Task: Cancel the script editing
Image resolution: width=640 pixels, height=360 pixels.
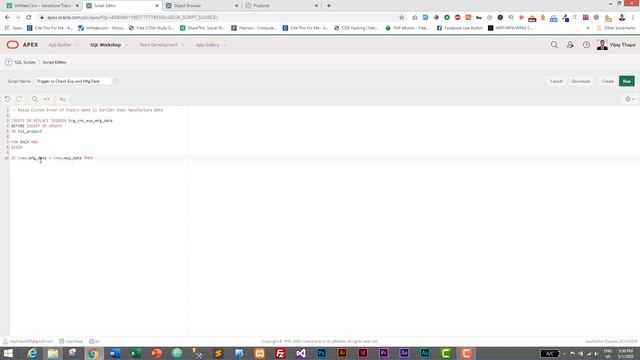Action: [x=556, y=81]
